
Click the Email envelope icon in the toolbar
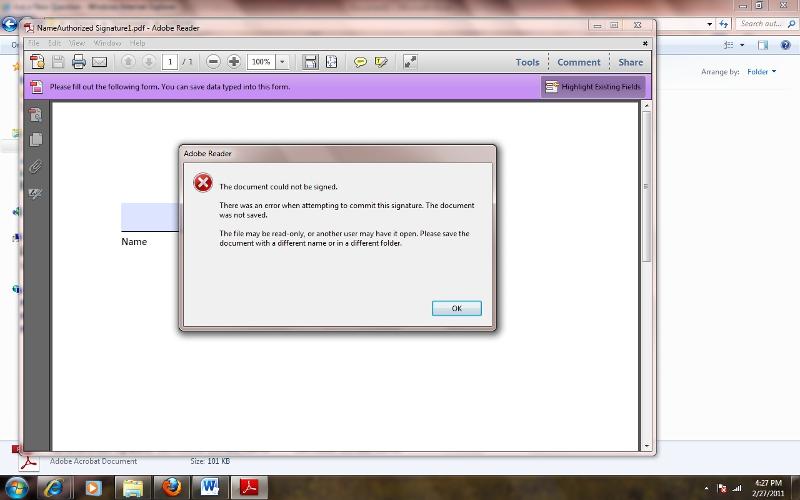99,62
